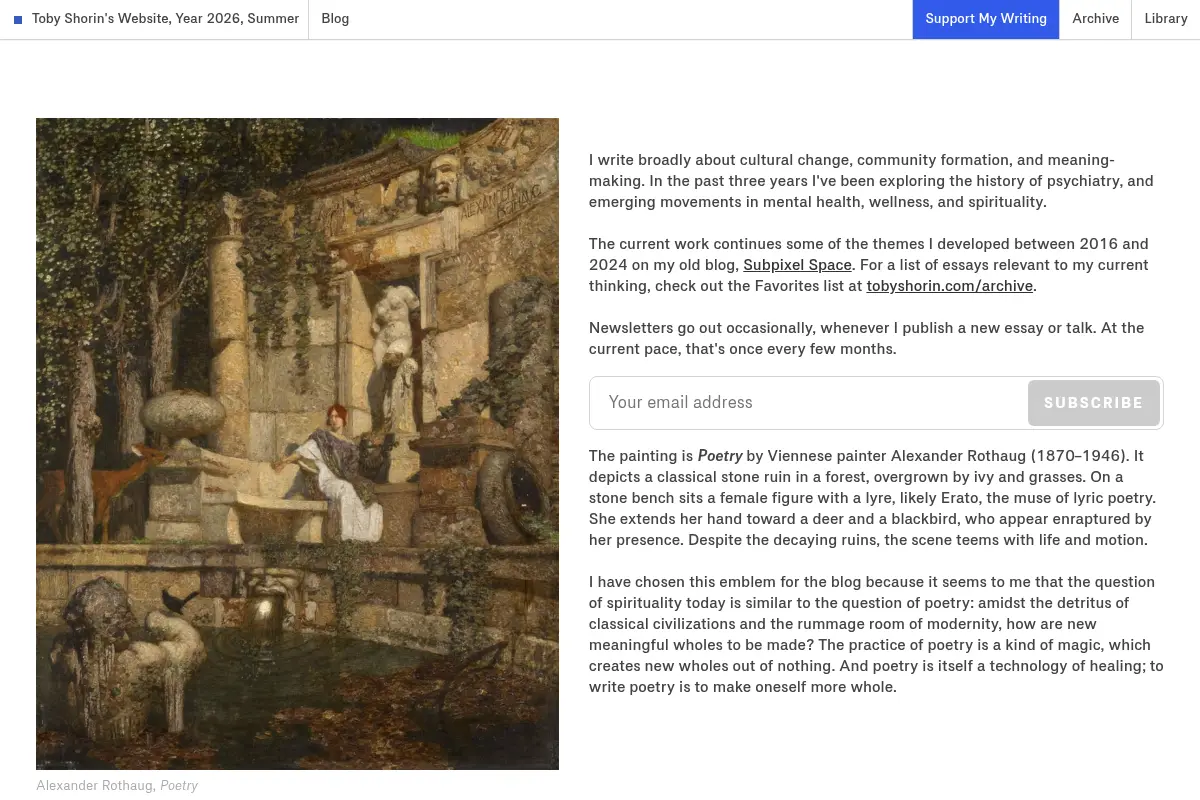1200x800 pixels.
Task: Open the Archive page from header
Action: (1095, 19)
